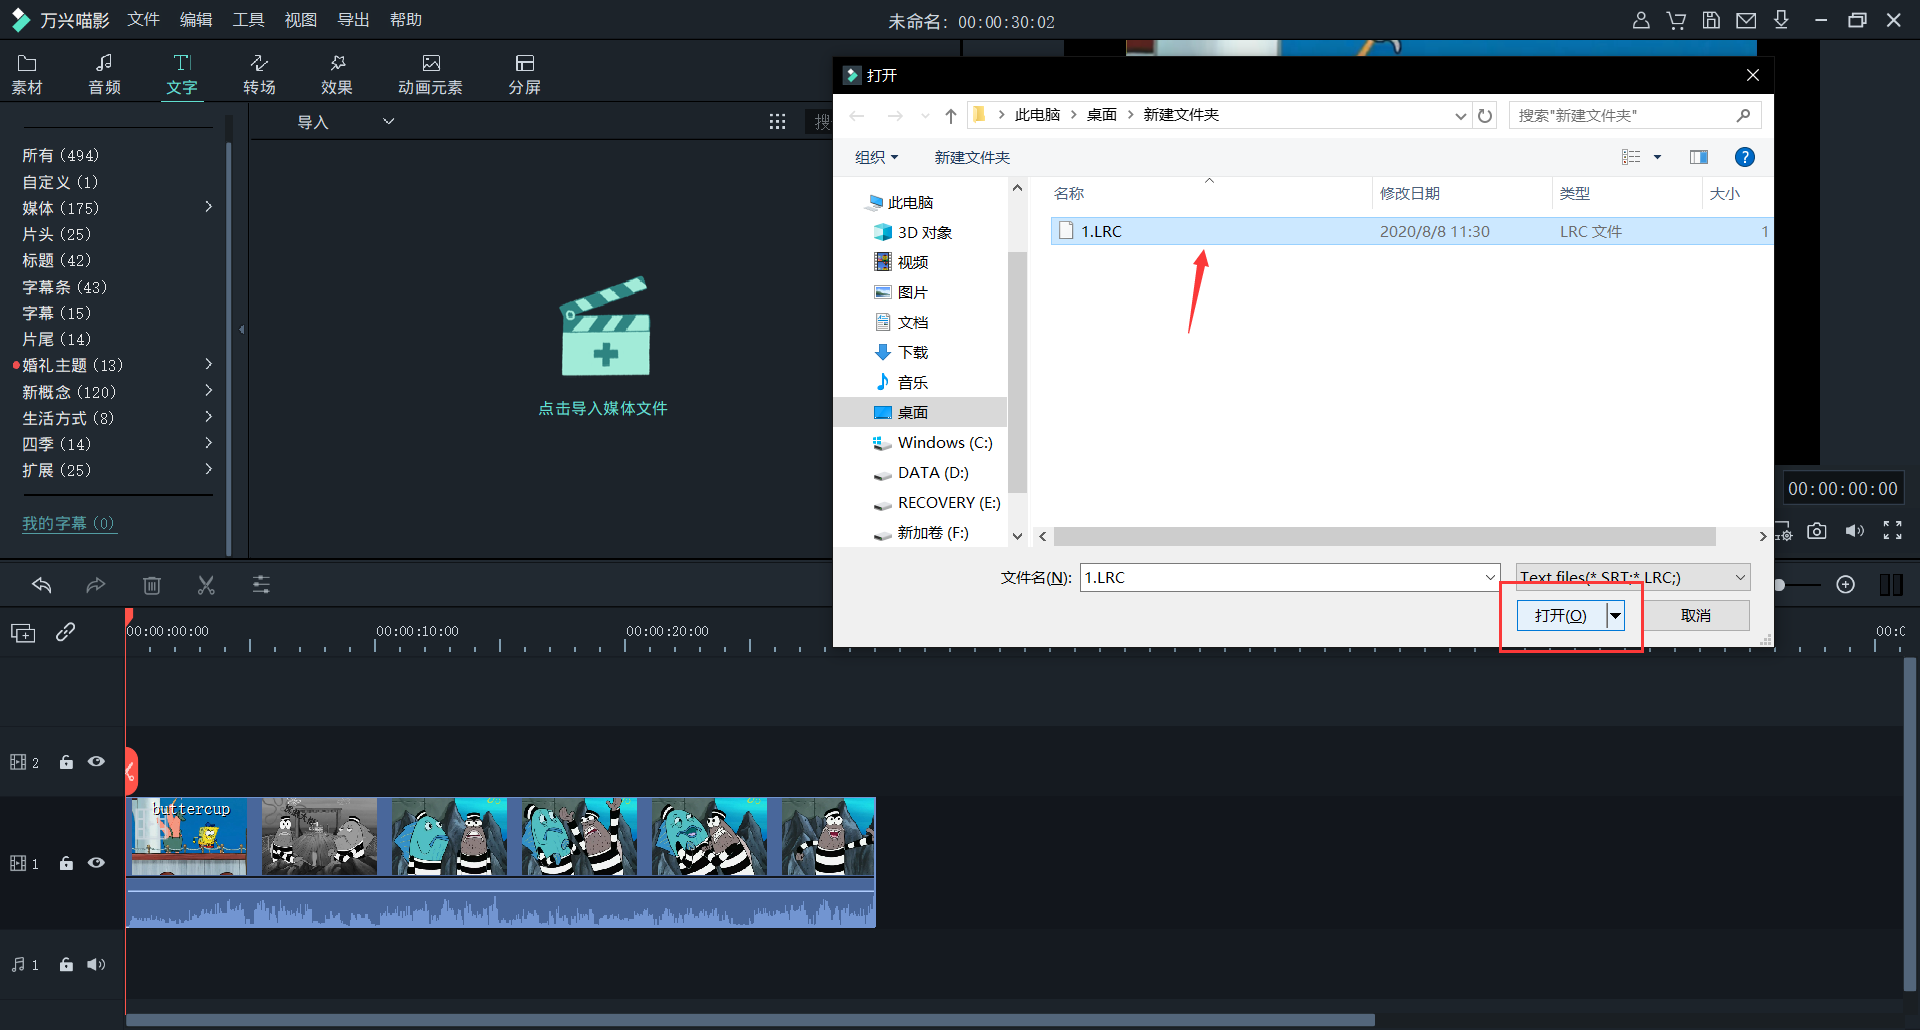The height and width of the screenshot is (1030, 1920).
Task: Click the save project icon
Action: click(x=1711, y=20)
